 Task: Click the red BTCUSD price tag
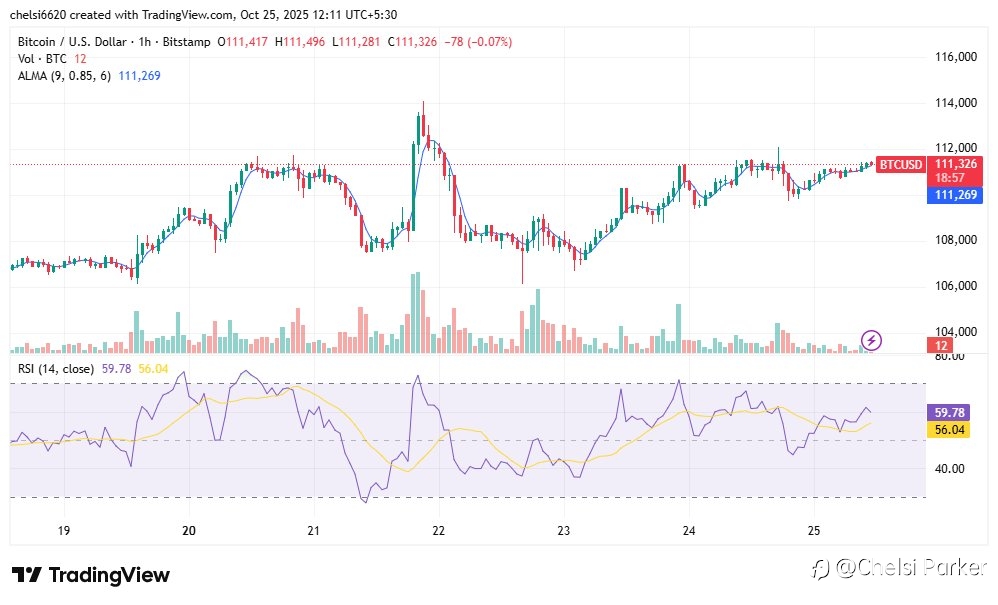[x=900, y=165]
